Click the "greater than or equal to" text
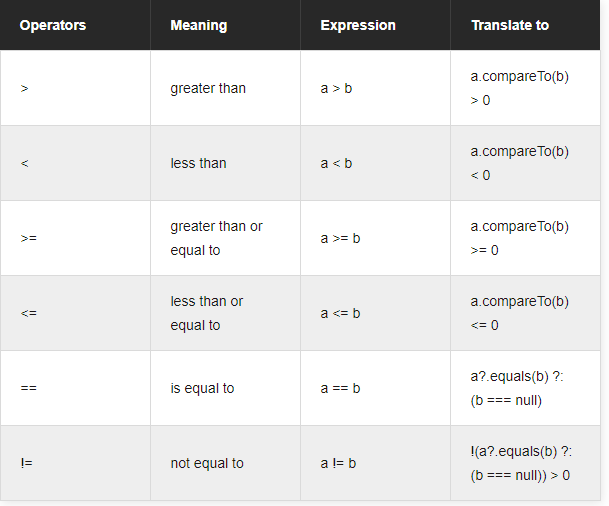 [x=216, y=238]
